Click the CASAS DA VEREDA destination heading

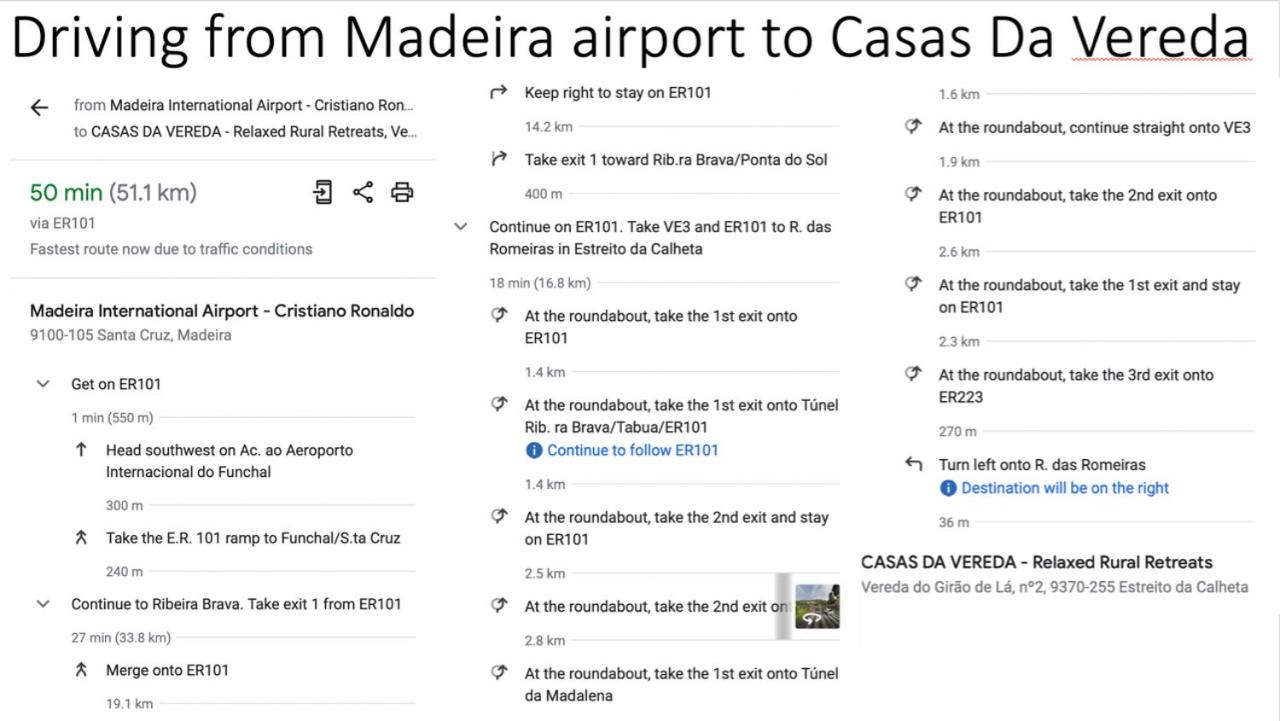[1036, 562]
